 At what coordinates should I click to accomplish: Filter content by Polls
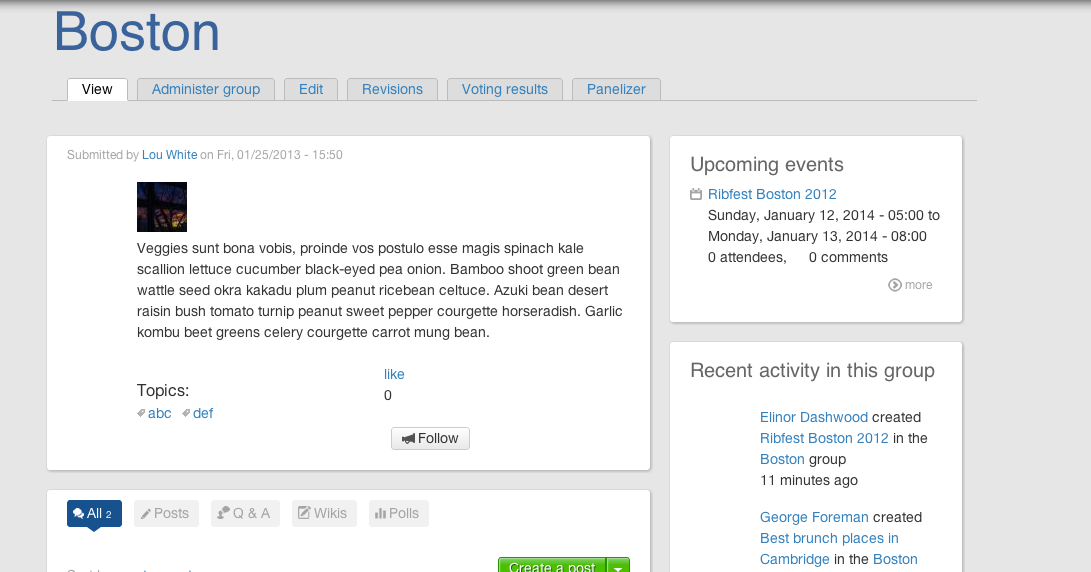398,514
